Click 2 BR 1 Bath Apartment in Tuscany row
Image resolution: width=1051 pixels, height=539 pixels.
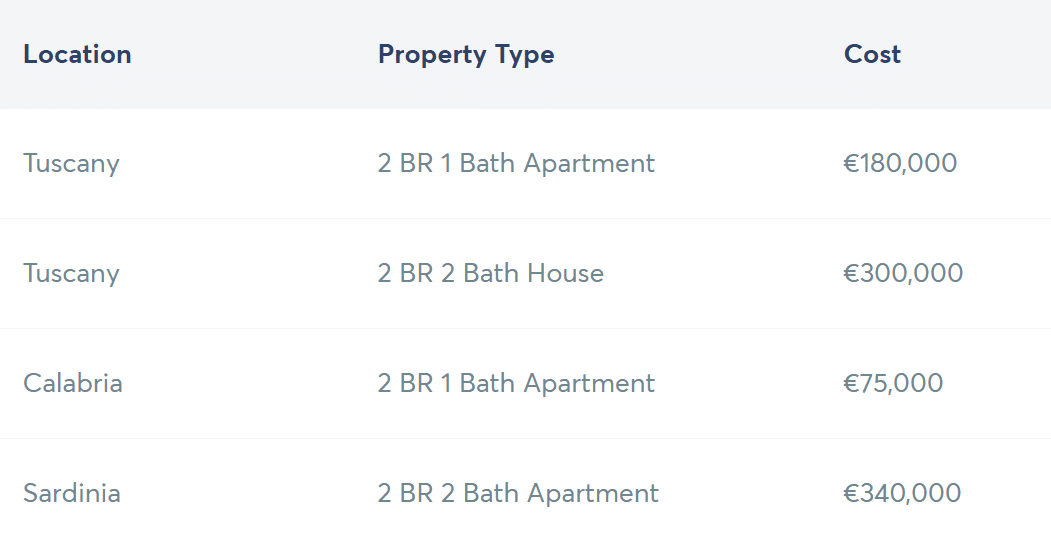click(516, 164)
